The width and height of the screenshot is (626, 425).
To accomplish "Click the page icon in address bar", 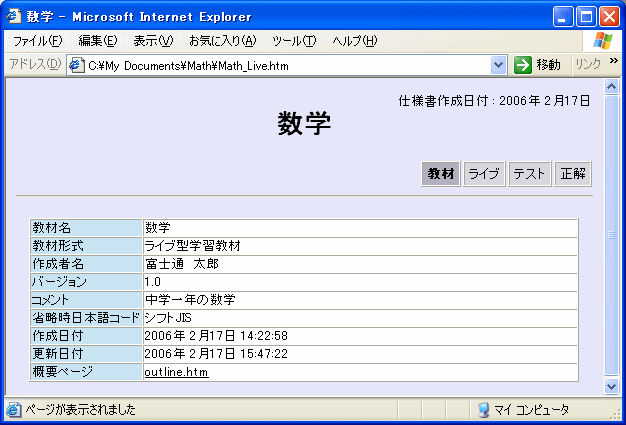I will [x=75, y=65].
